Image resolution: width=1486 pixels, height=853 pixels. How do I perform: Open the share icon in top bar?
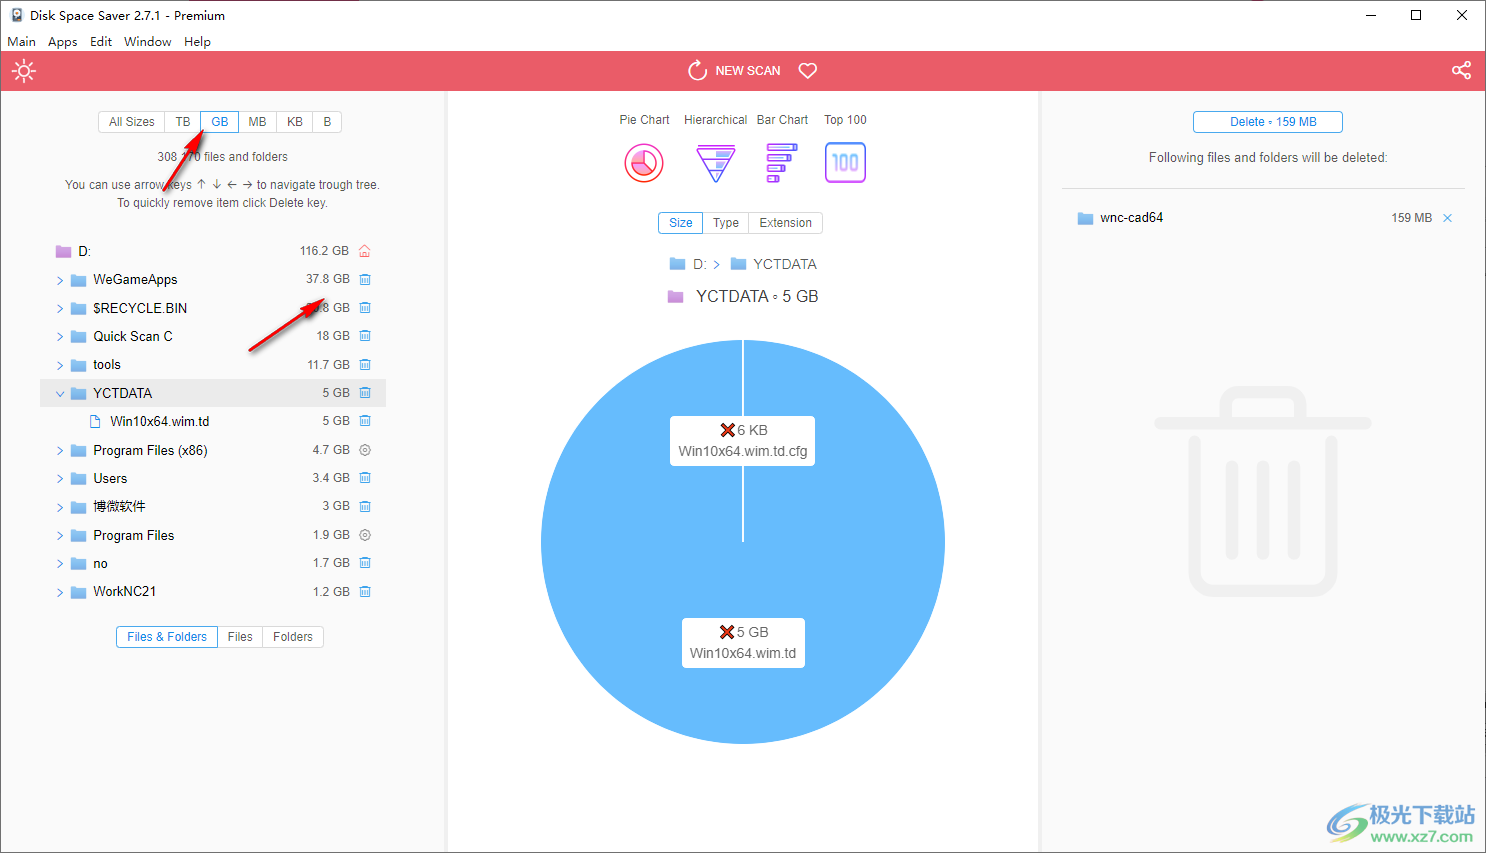point(1461,71)
